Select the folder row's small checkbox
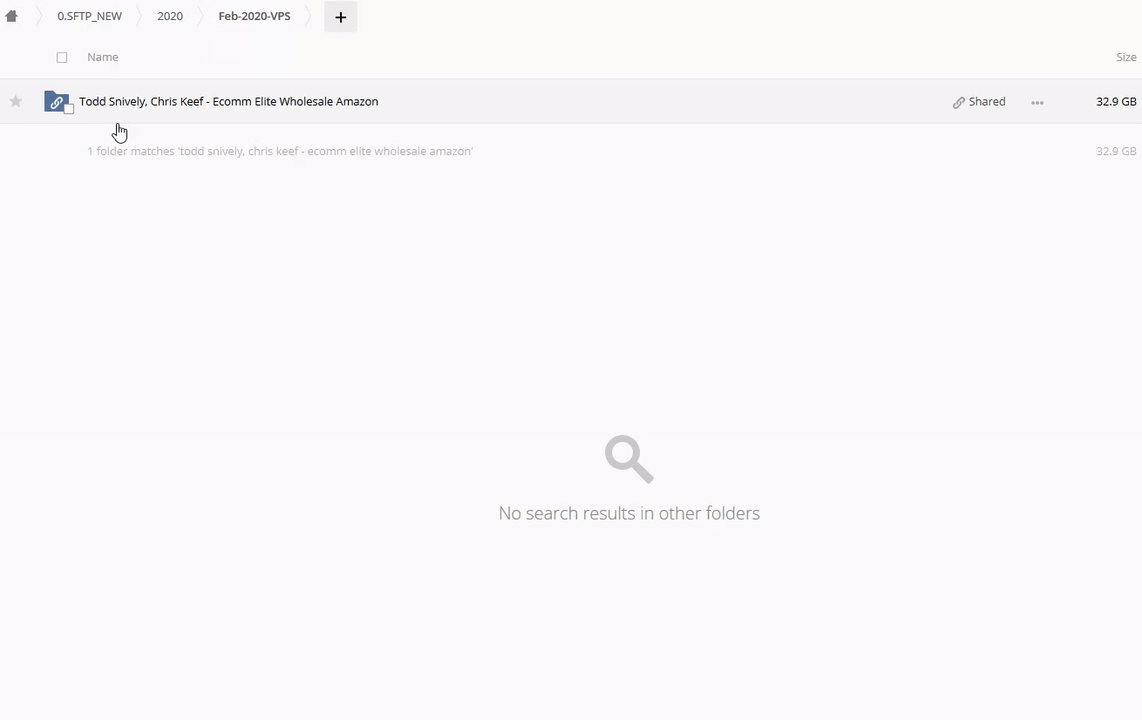 tap(69, 109)
